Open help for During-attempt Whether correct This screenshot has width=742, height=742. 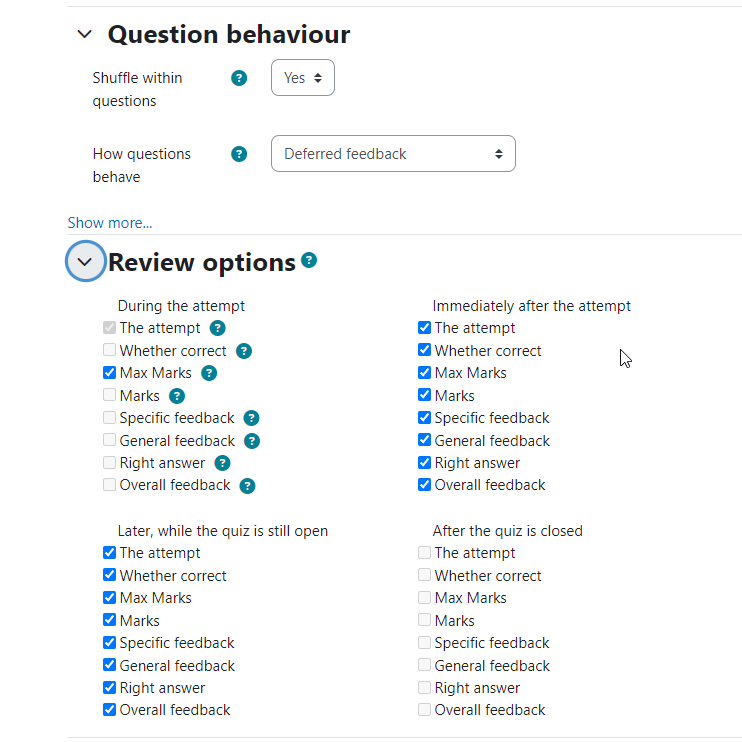(x=244, y=351)
